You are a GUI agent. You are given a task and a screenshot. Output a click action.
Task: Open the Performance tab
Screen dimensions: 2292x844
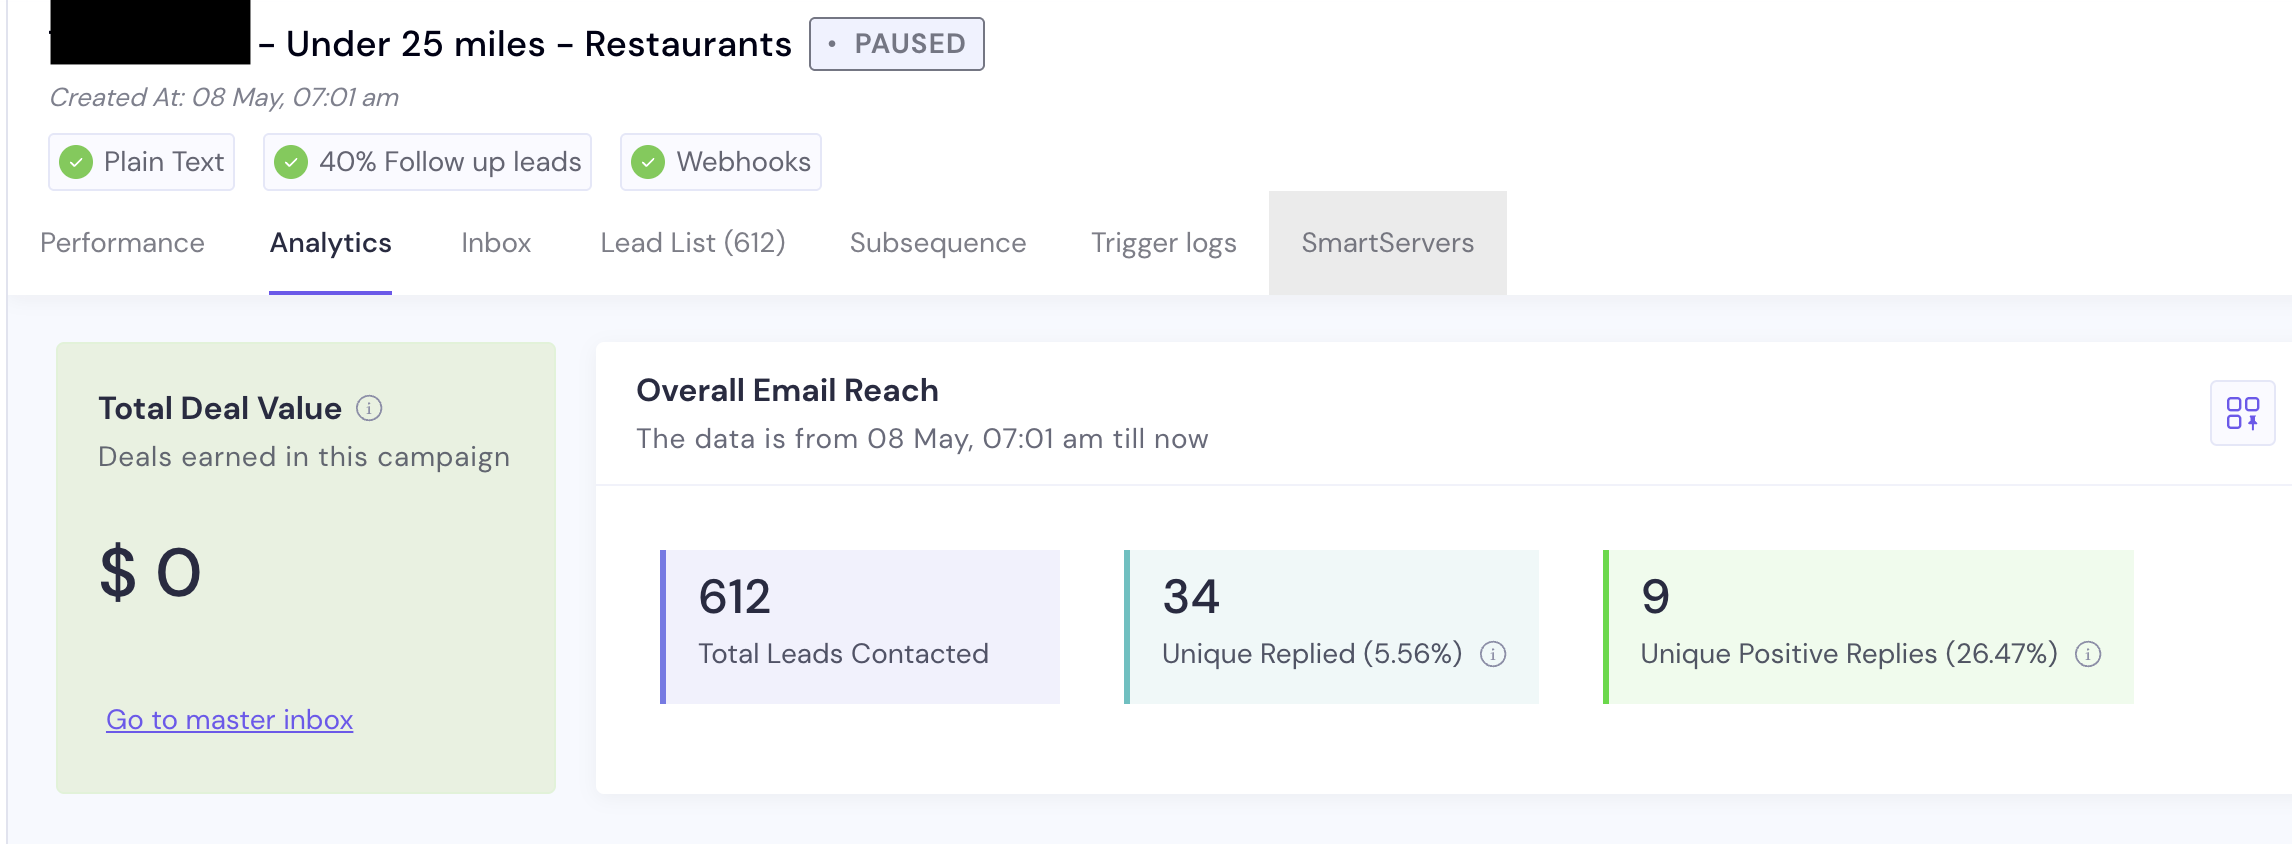point(122,243)
